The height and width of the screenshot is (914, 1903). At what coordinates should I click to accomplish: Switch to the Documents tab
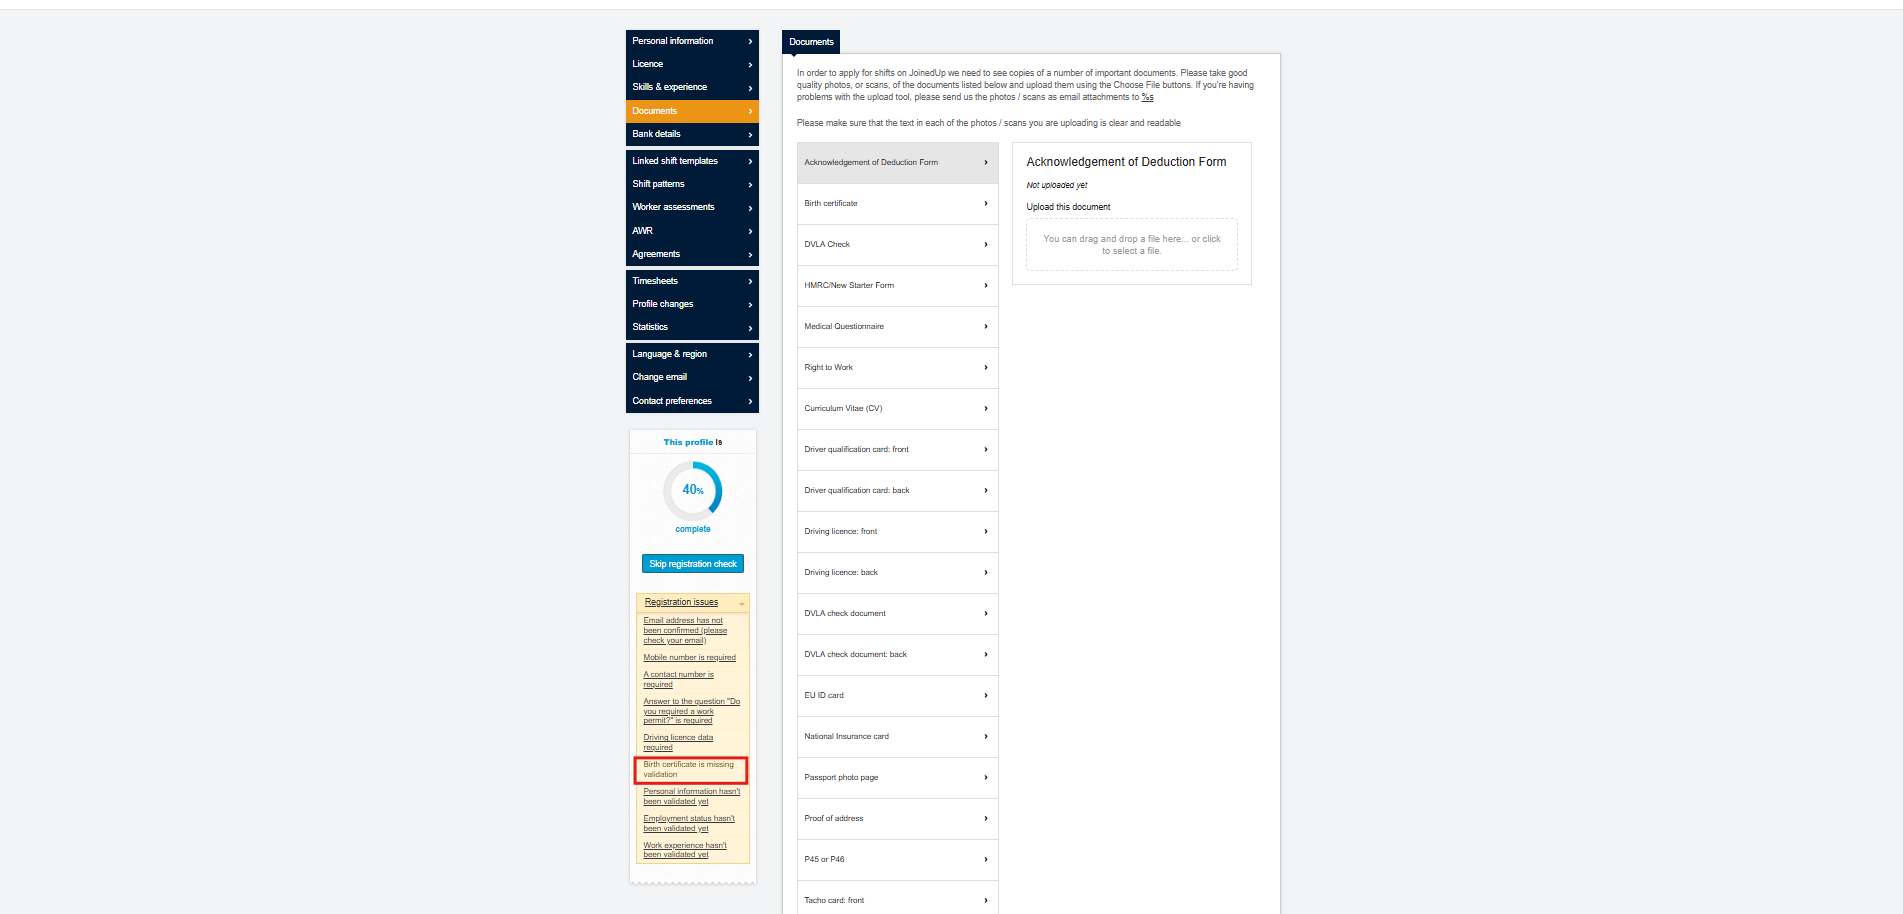(810, 42)
